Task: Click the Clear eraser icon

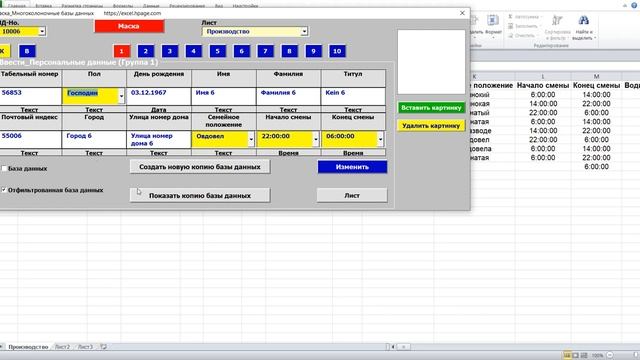Action: (510, 36)
